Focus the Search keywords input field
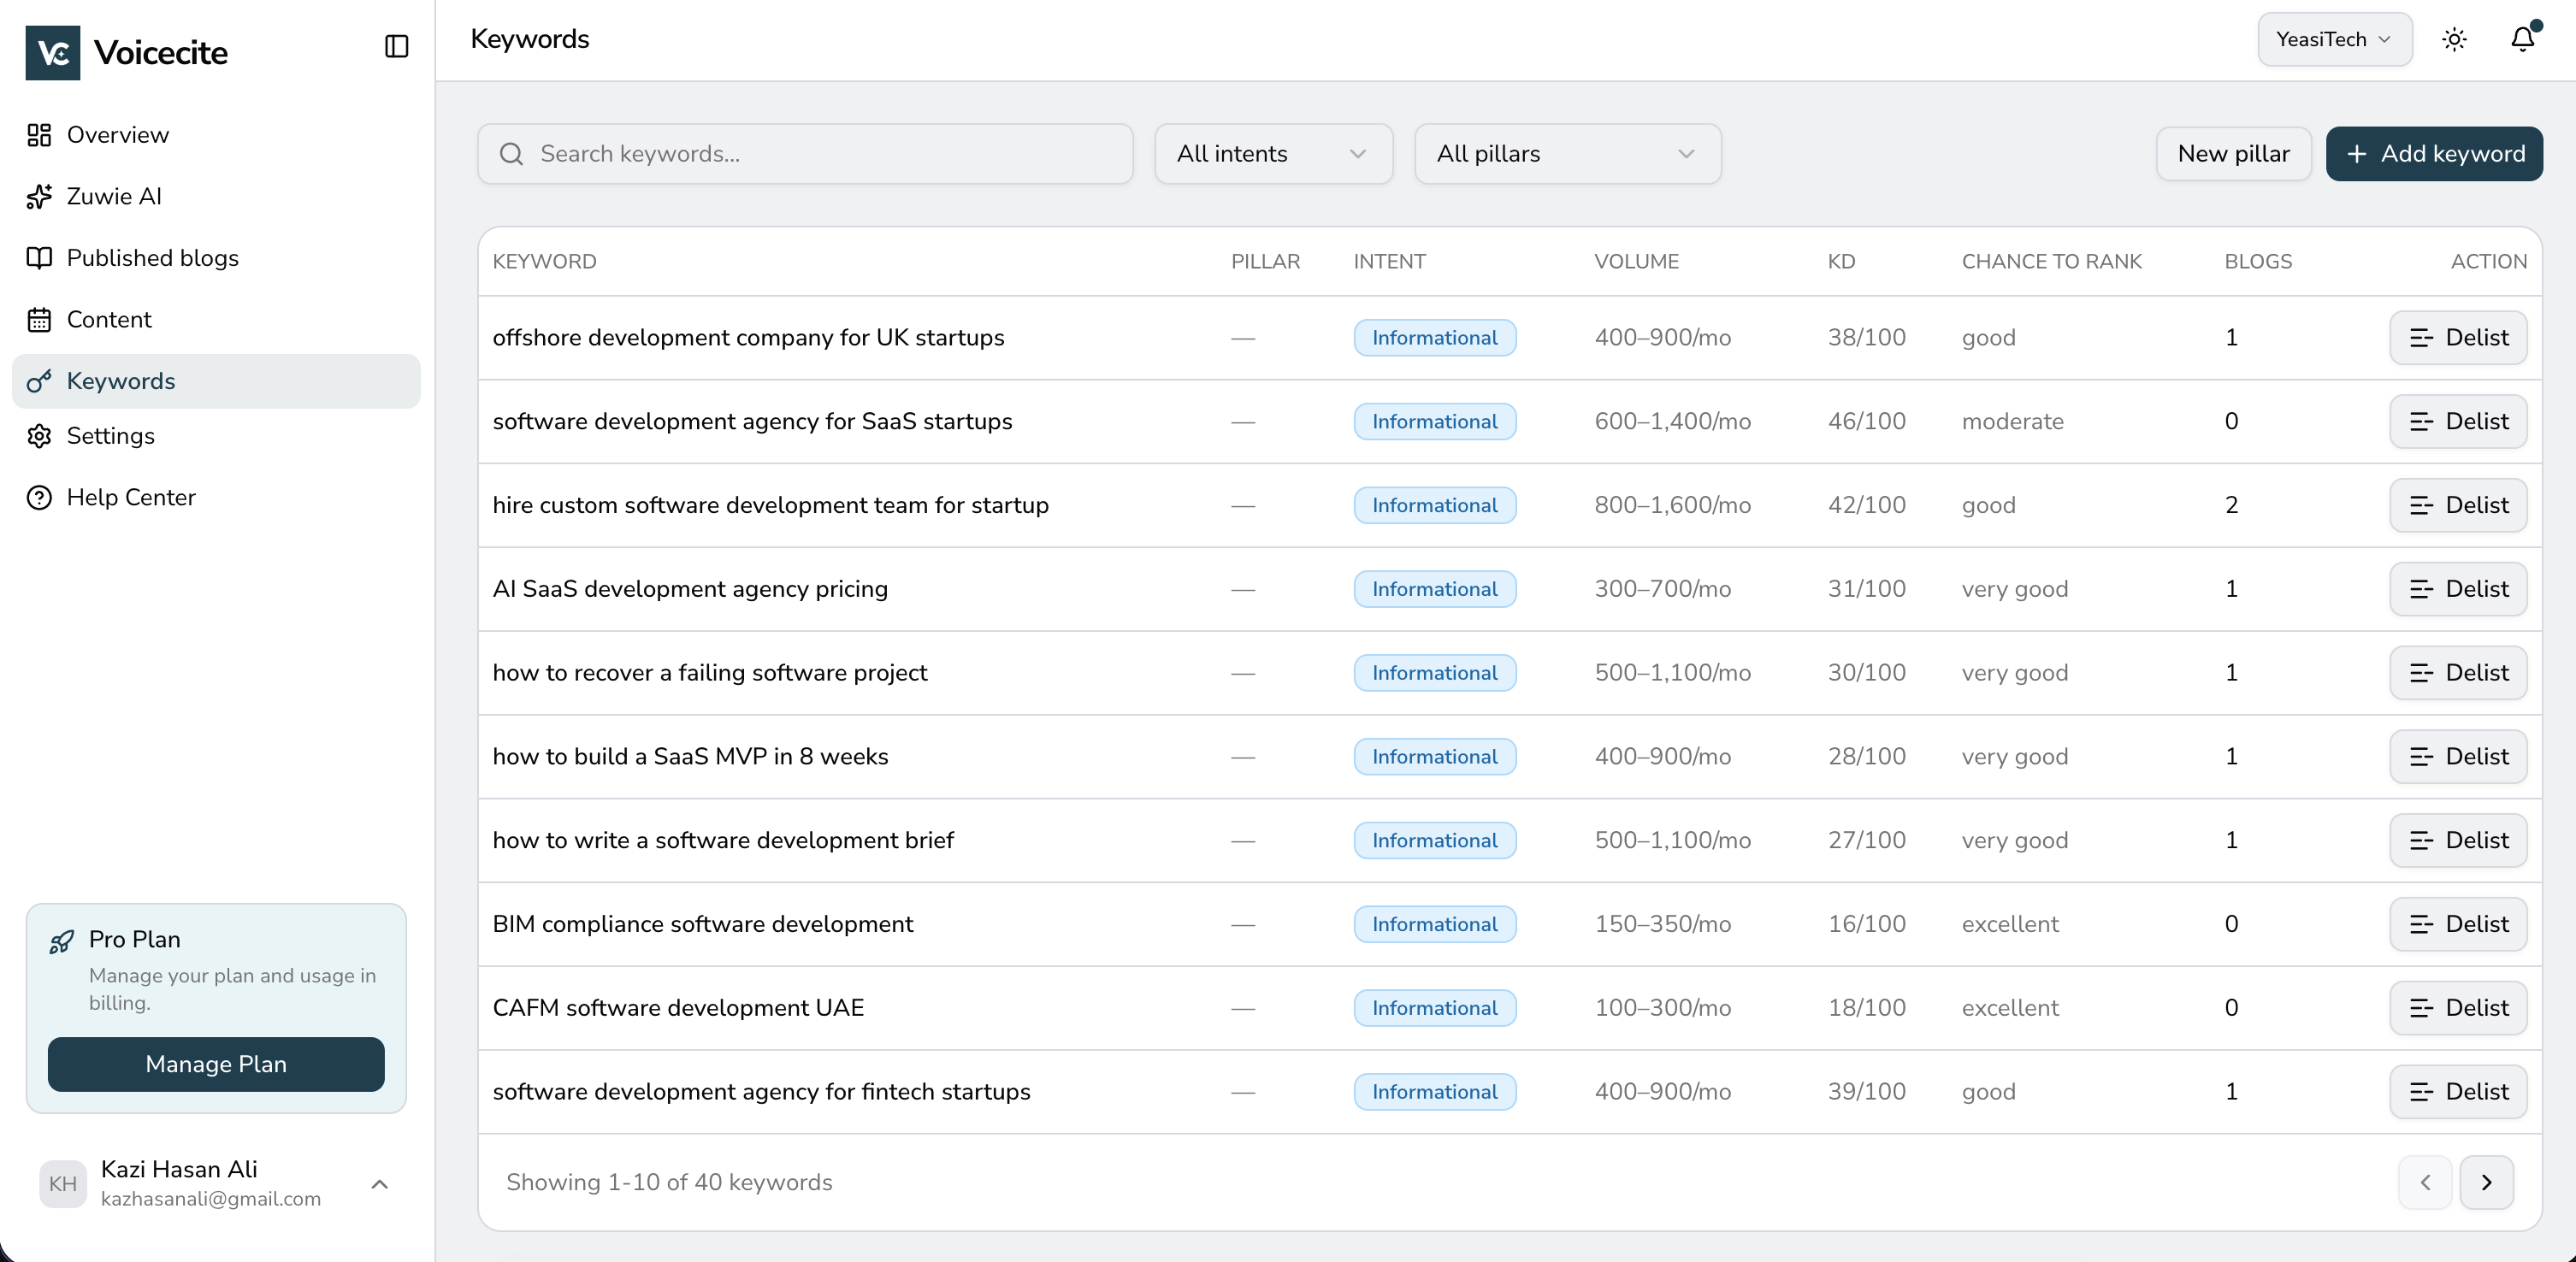The height and width of the screenshot is (1262, 2576). [805, 154]
